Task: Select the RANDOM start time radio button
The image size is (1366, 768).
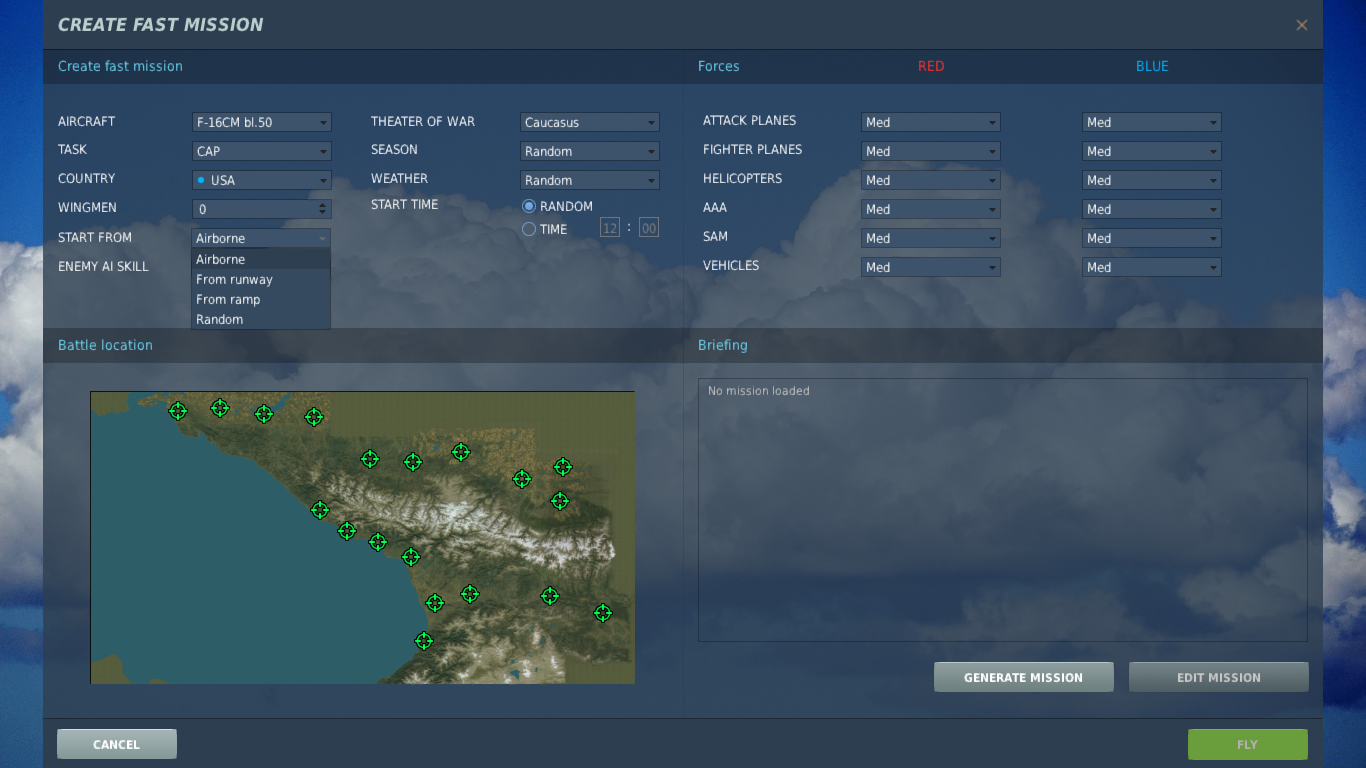Action: pos(529,206)
